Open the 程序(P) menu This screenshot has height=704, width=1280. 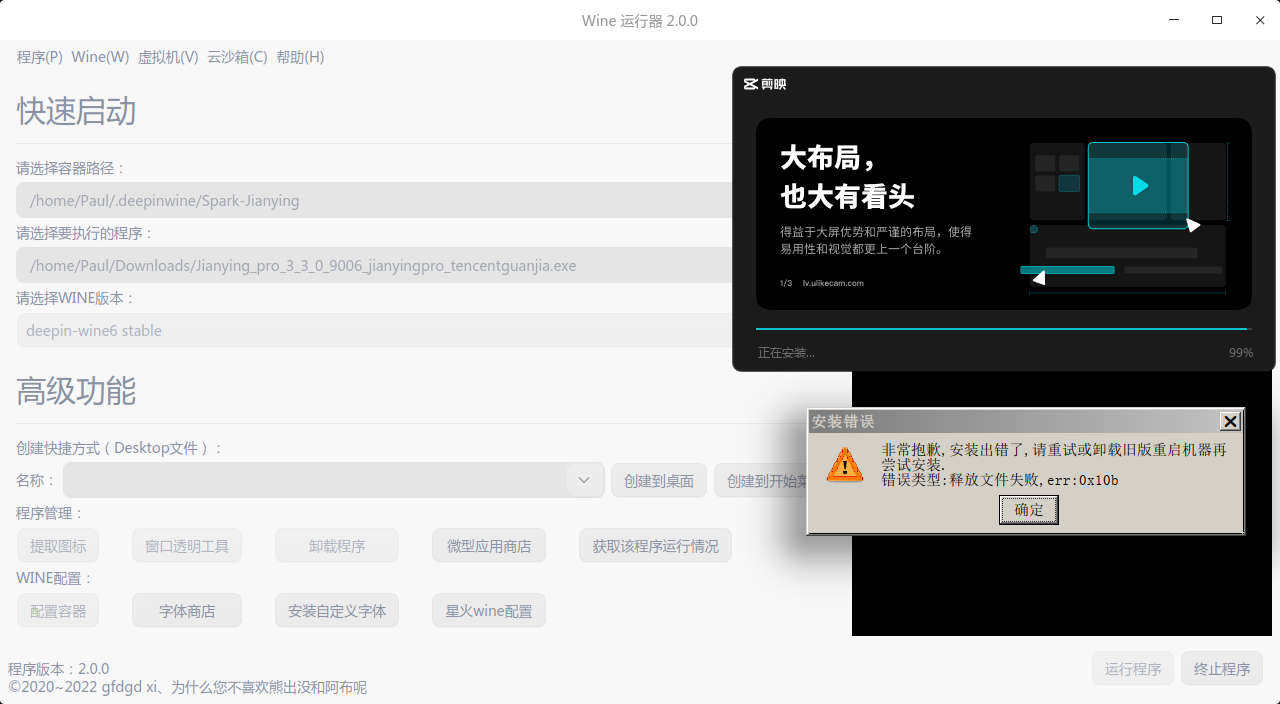pyautogui.click(x=40, y=57)
